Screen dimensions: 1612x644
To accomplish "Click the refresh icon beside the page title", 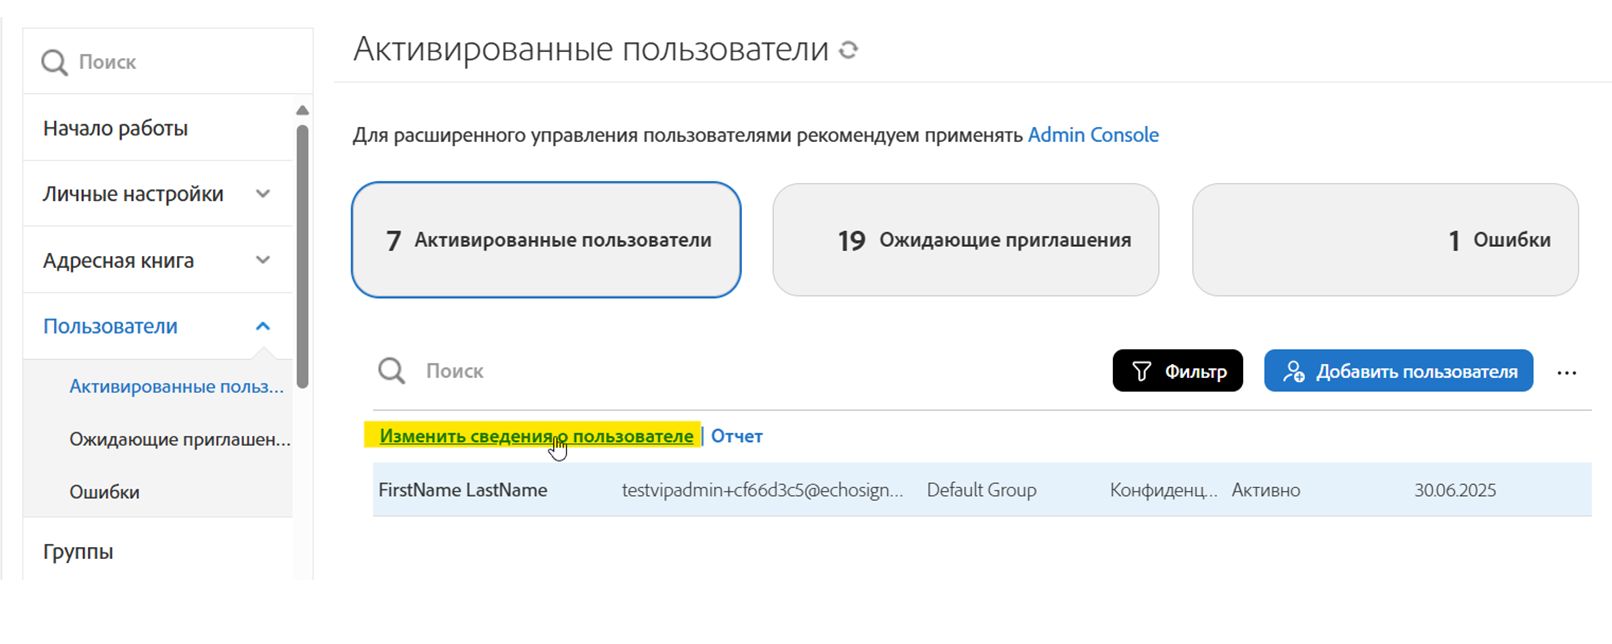I will 849,50.
